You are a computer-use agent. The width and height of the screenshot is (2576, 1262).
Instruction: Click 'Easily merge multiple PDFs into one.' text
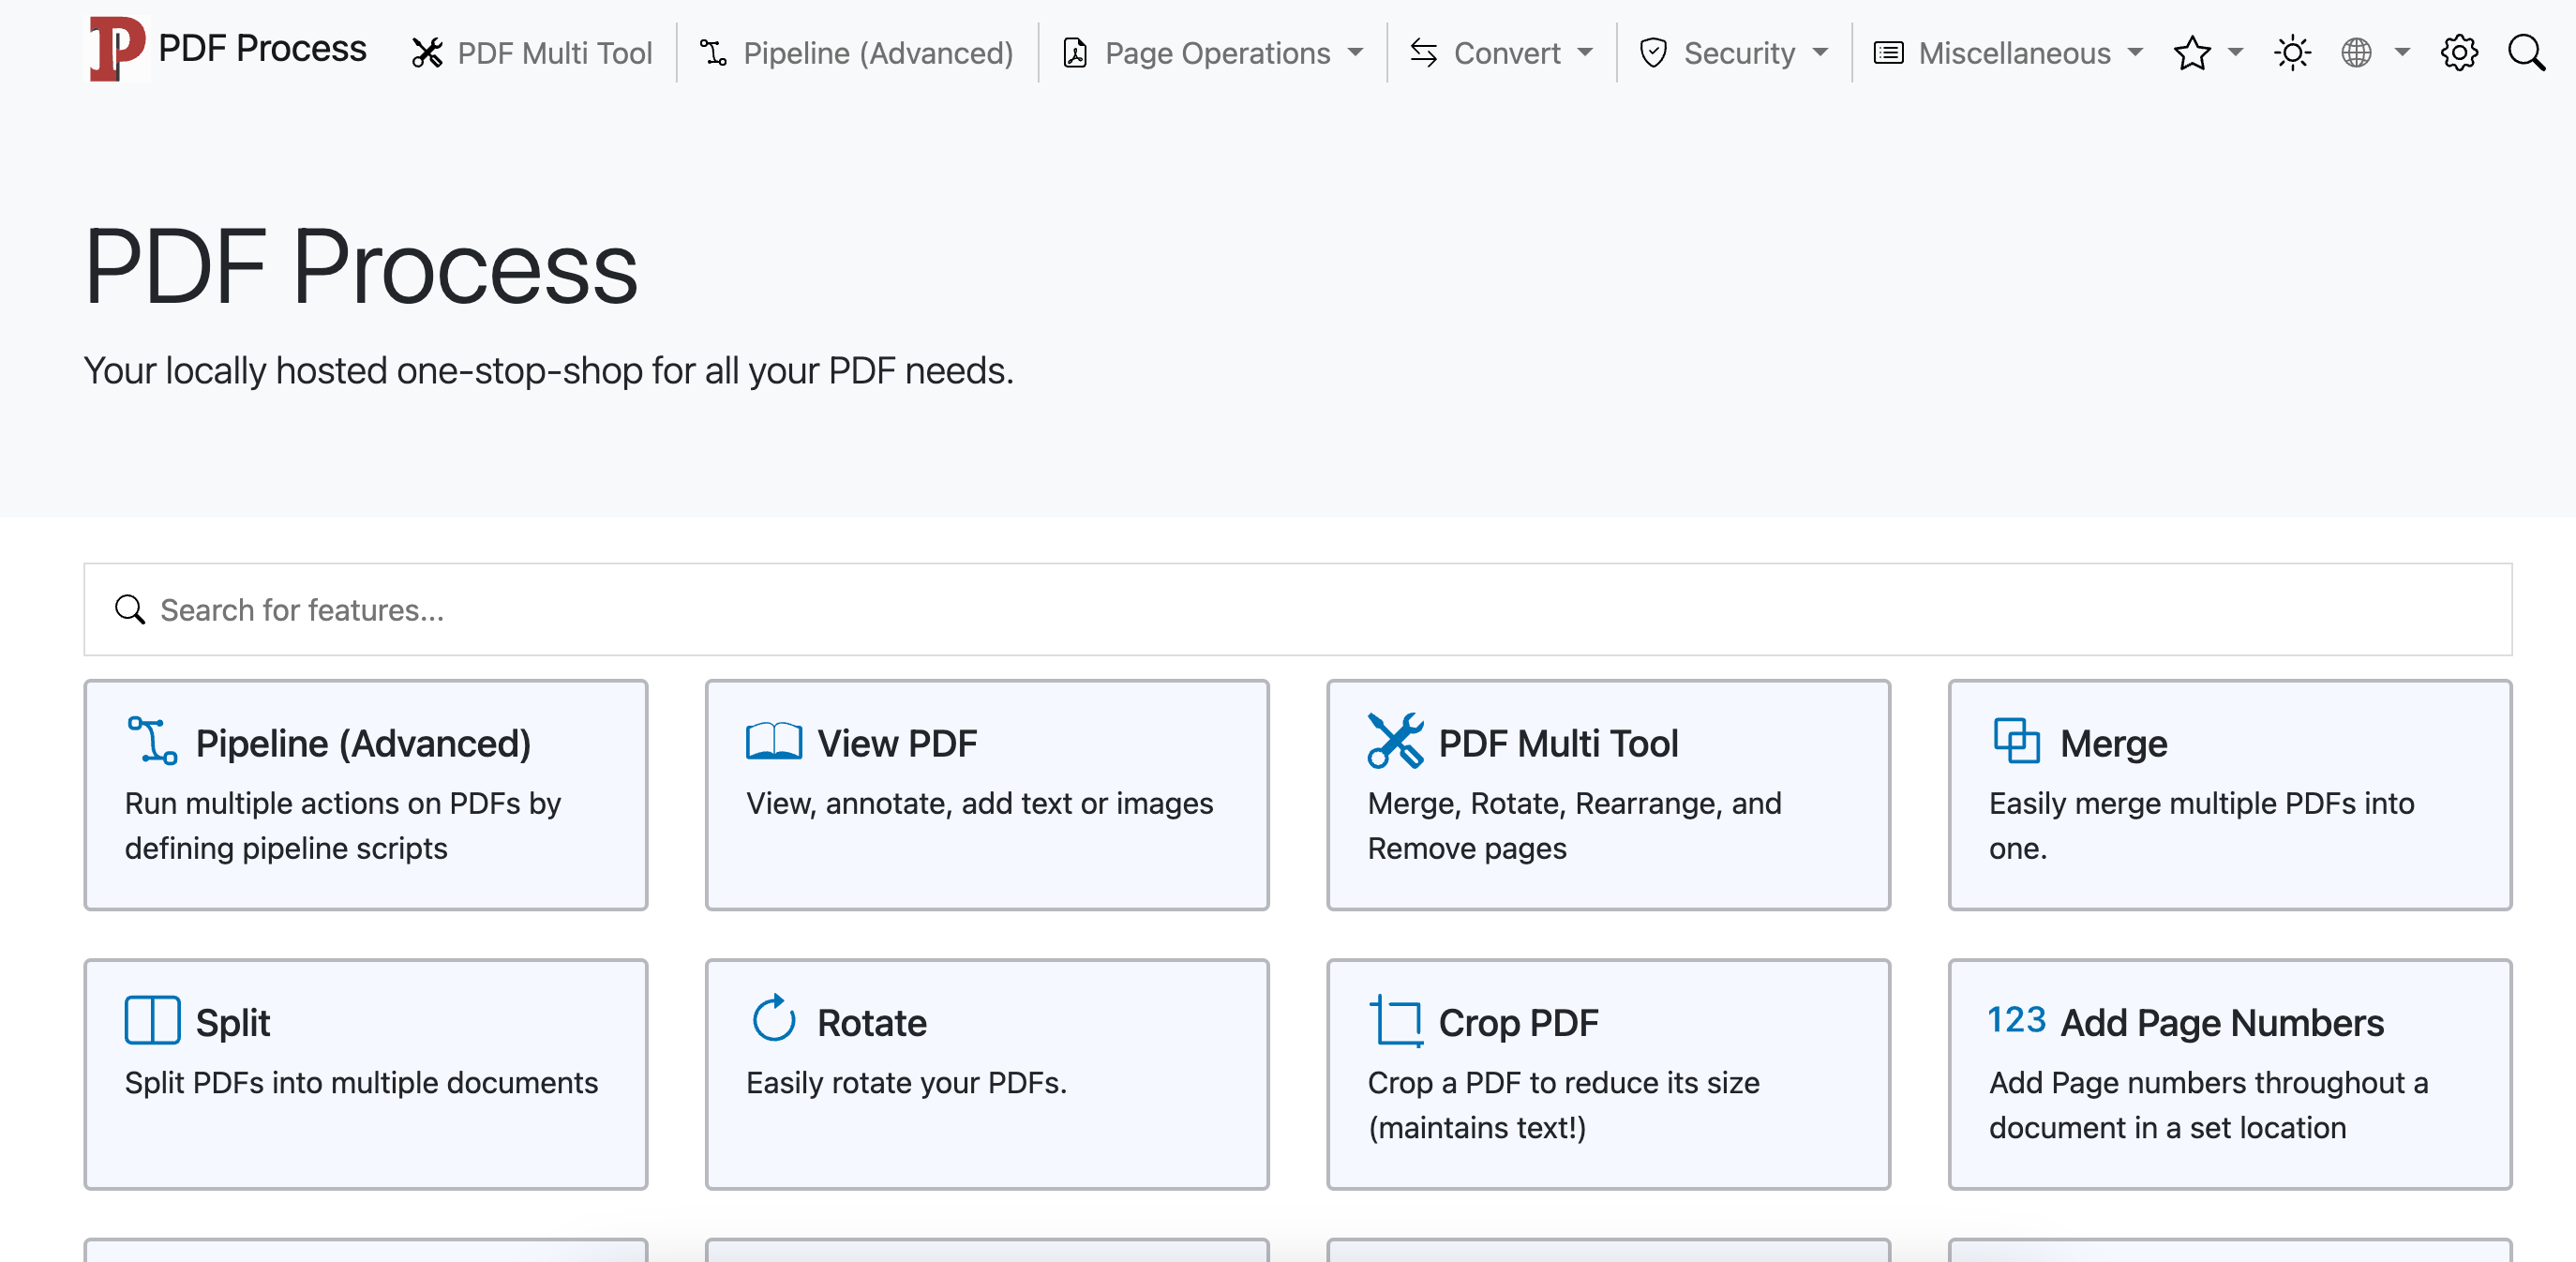[x=2201, y=825]
